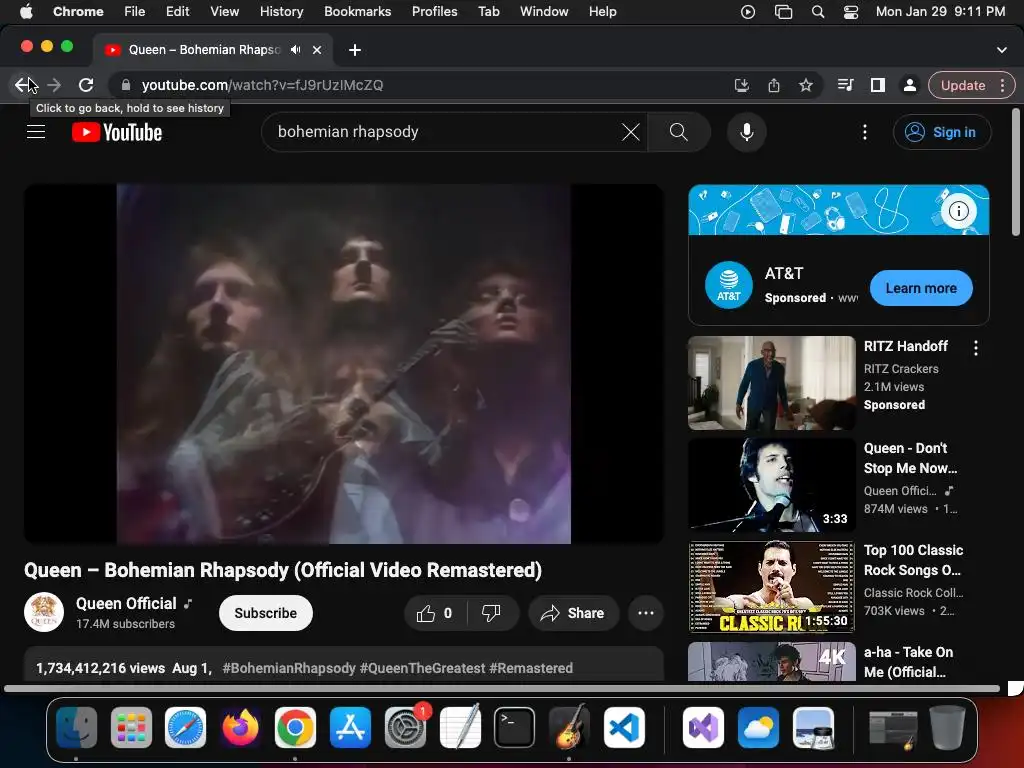Image resolution: width=1024 pixels, height=768 pixels.
Task: Click the Queen - Don't Stop Me Now title
Action: pyautogui.click(x=910, y=458)
